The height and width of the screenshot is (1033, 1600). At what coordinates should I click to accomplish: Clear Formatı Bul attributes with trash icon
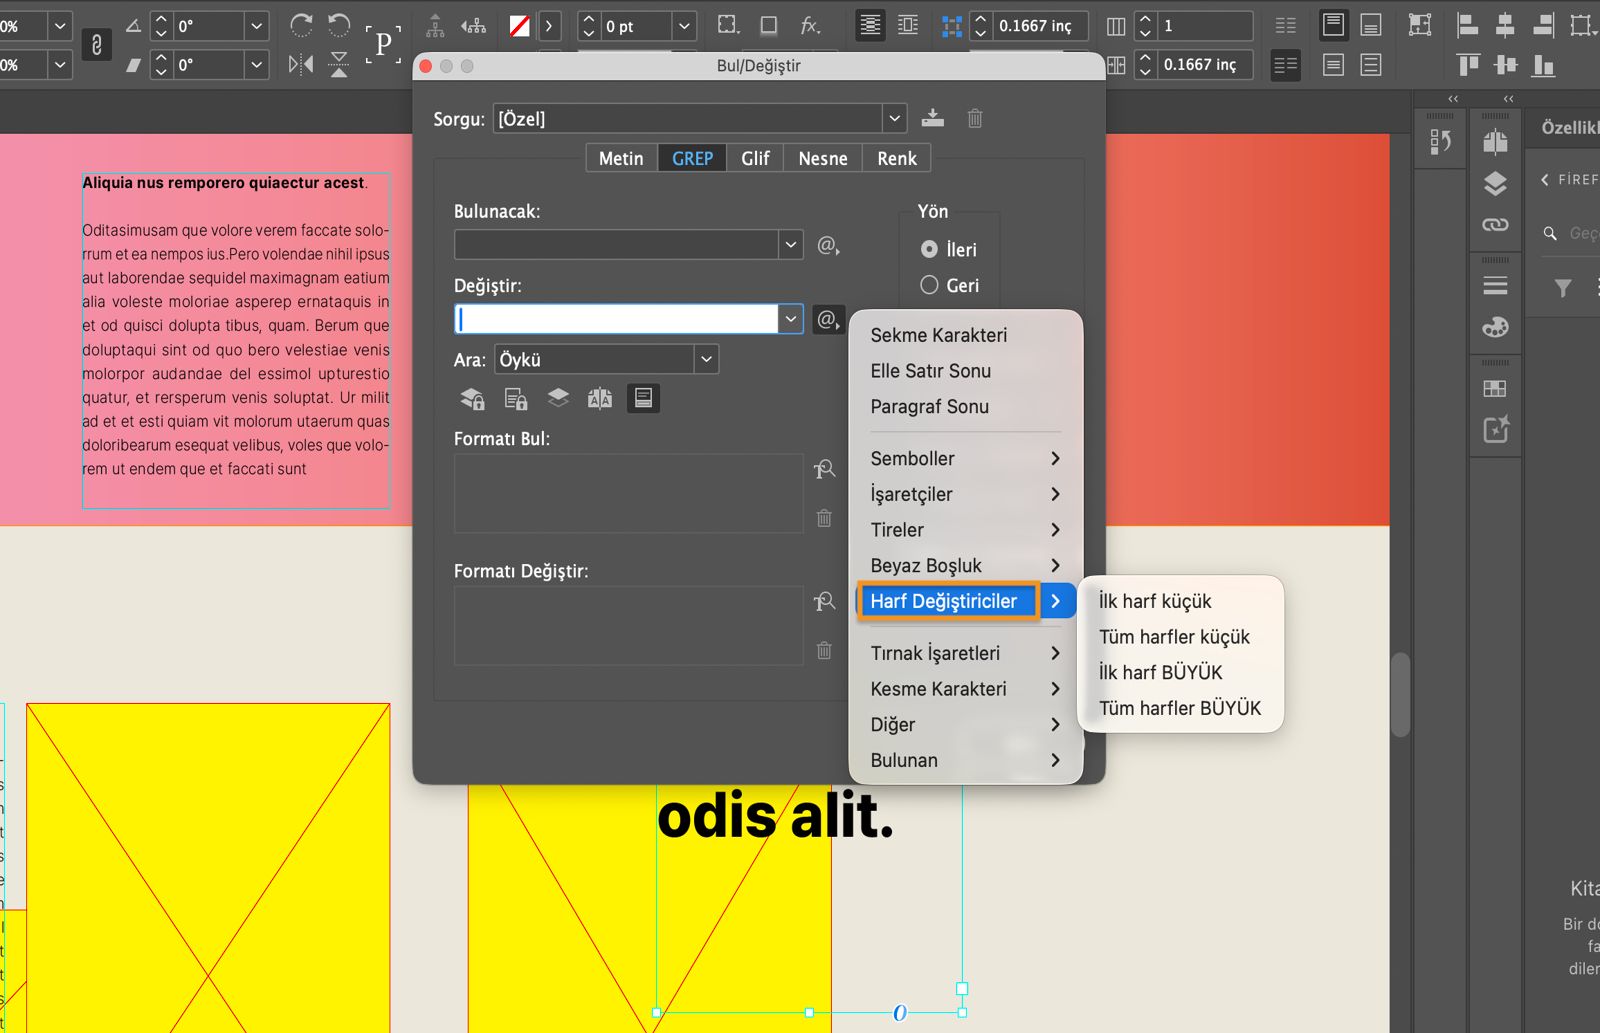click(824, 518)
